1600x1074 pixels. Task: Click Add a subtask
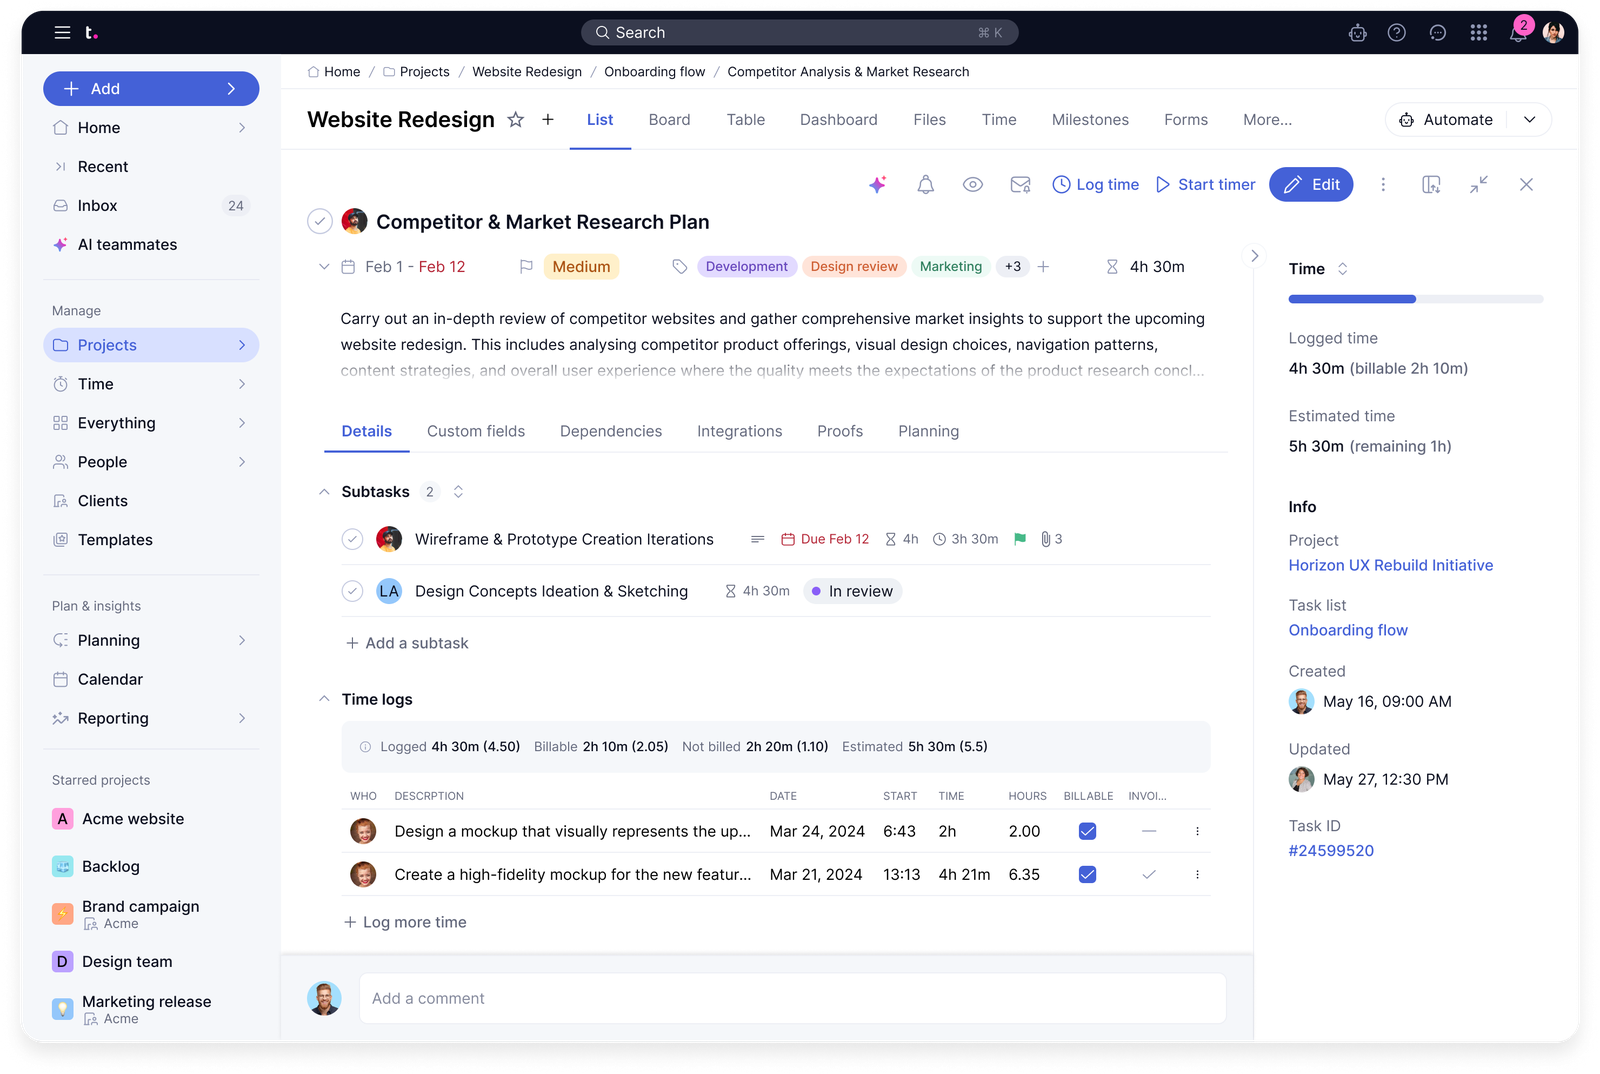pyautogui.click(x=407, y=644)
